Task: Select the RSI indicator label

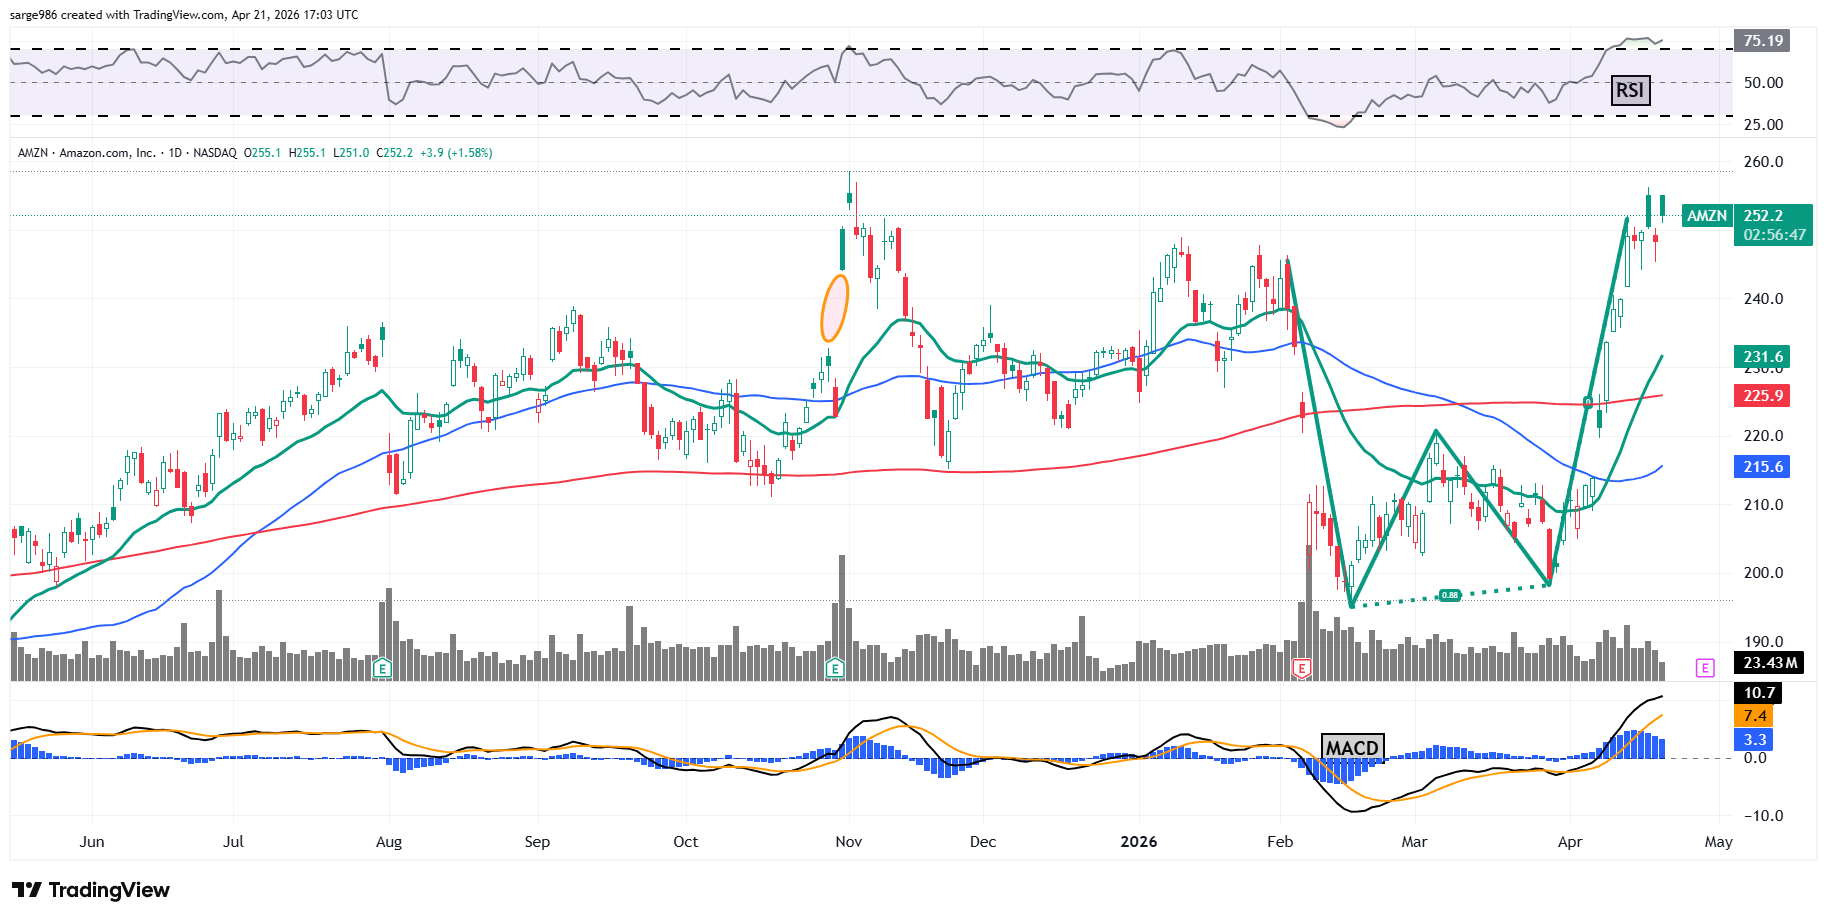Action: [1630, 90]
